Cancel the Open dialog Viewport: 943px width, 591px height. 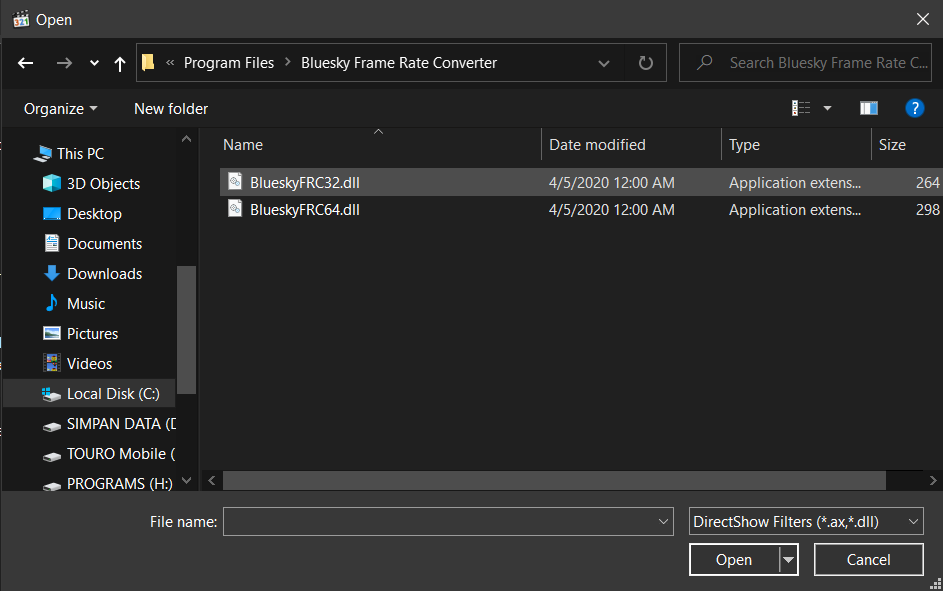tap(868, 560)
